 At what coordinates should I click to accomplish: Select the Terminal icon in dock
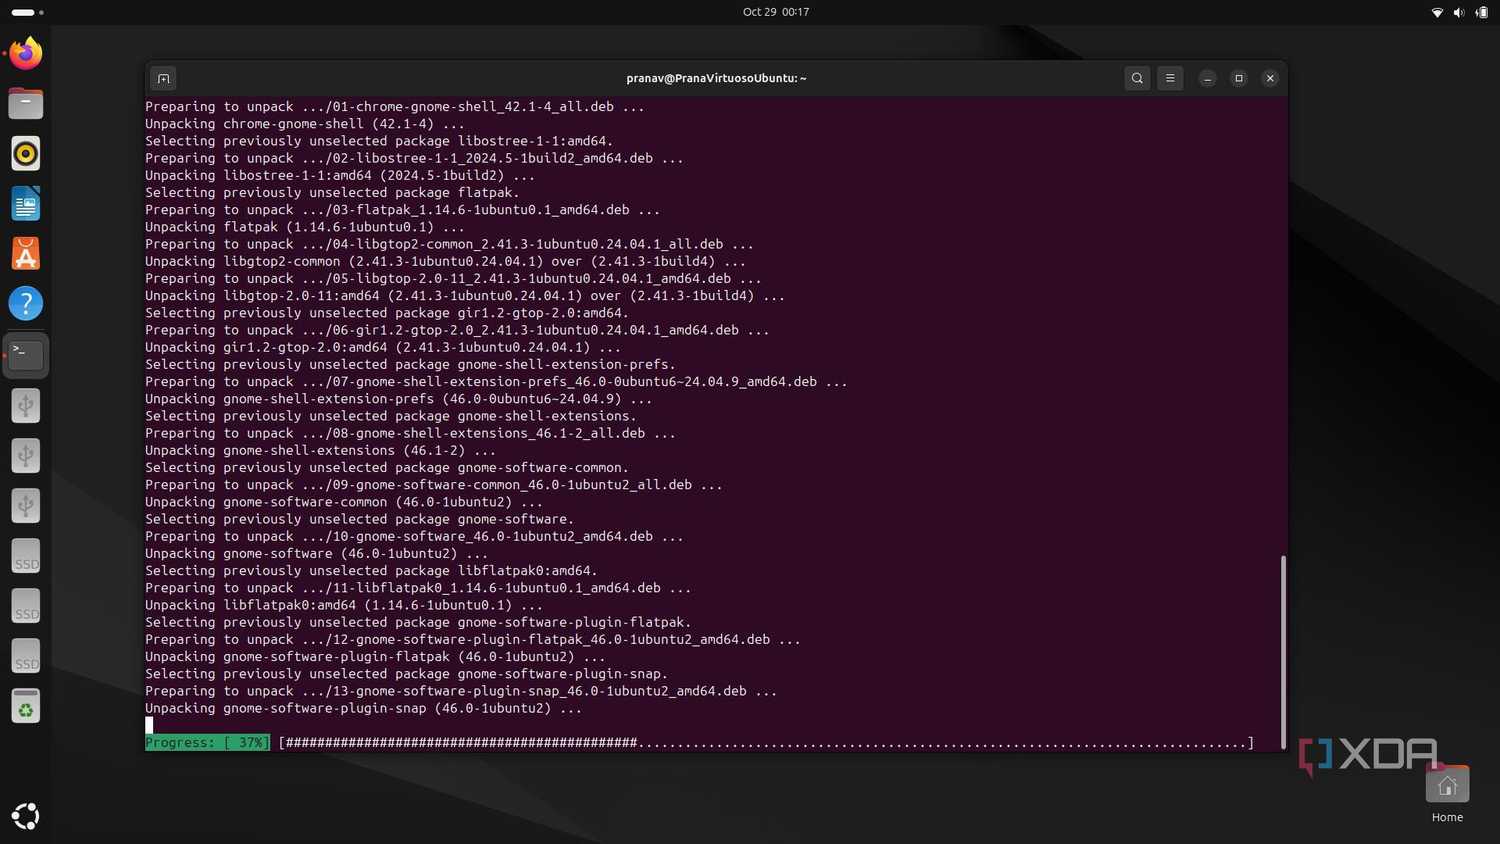pyautogui.click(x=26, y=355)
